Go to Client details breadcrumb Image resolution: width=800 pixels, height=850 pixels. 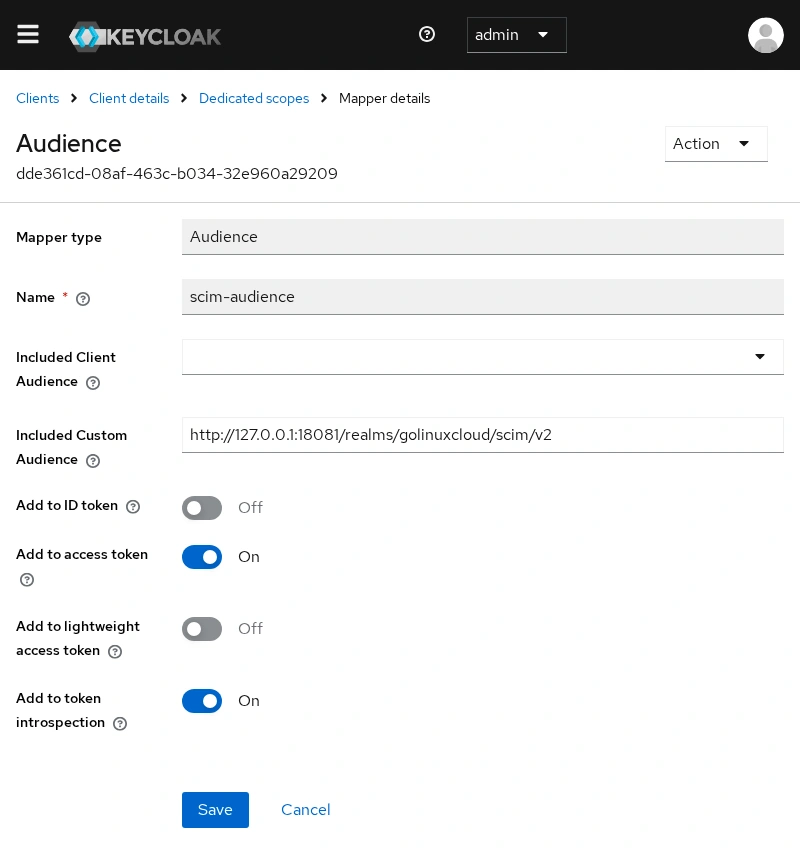129,98
